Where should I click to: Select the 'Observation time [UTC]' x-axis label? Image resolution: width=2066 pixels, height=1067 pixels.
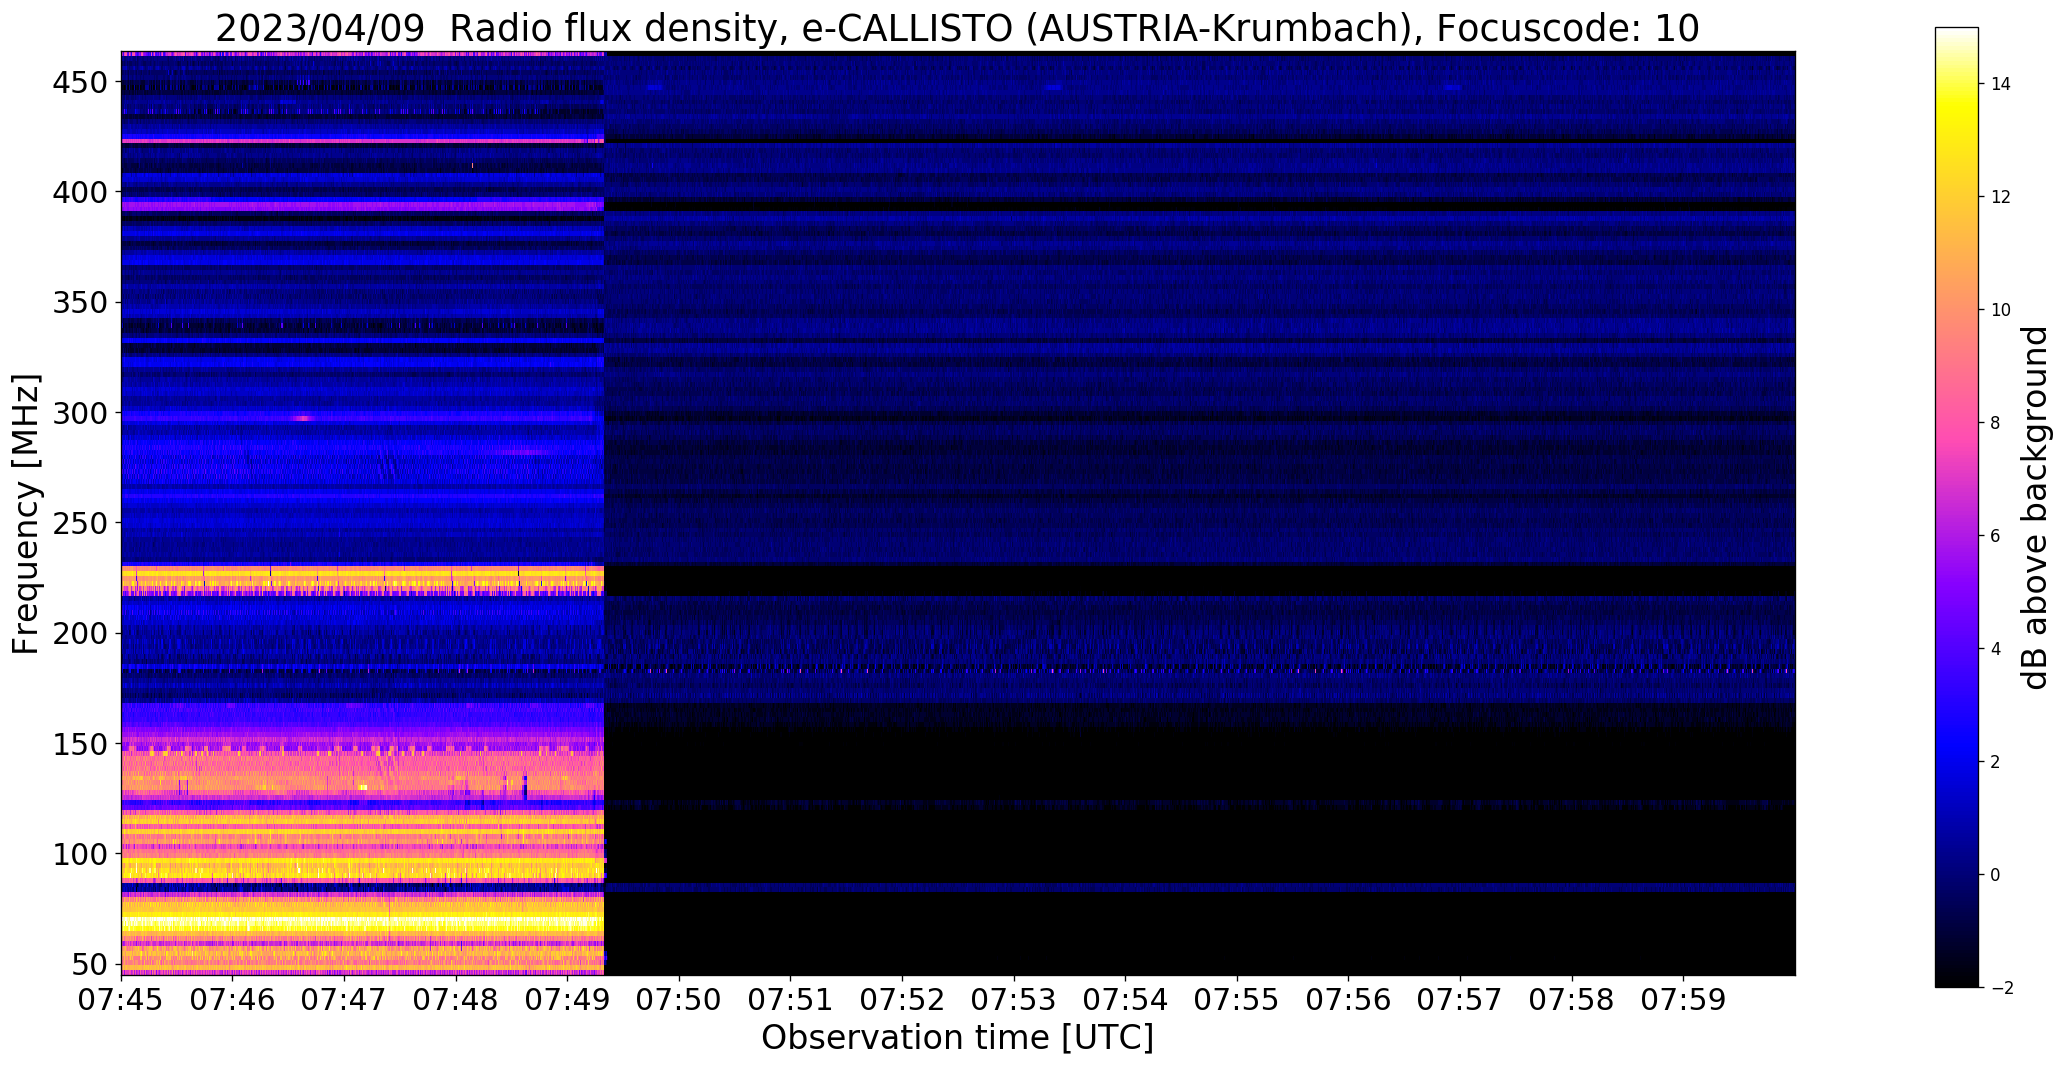point(957,1037)
